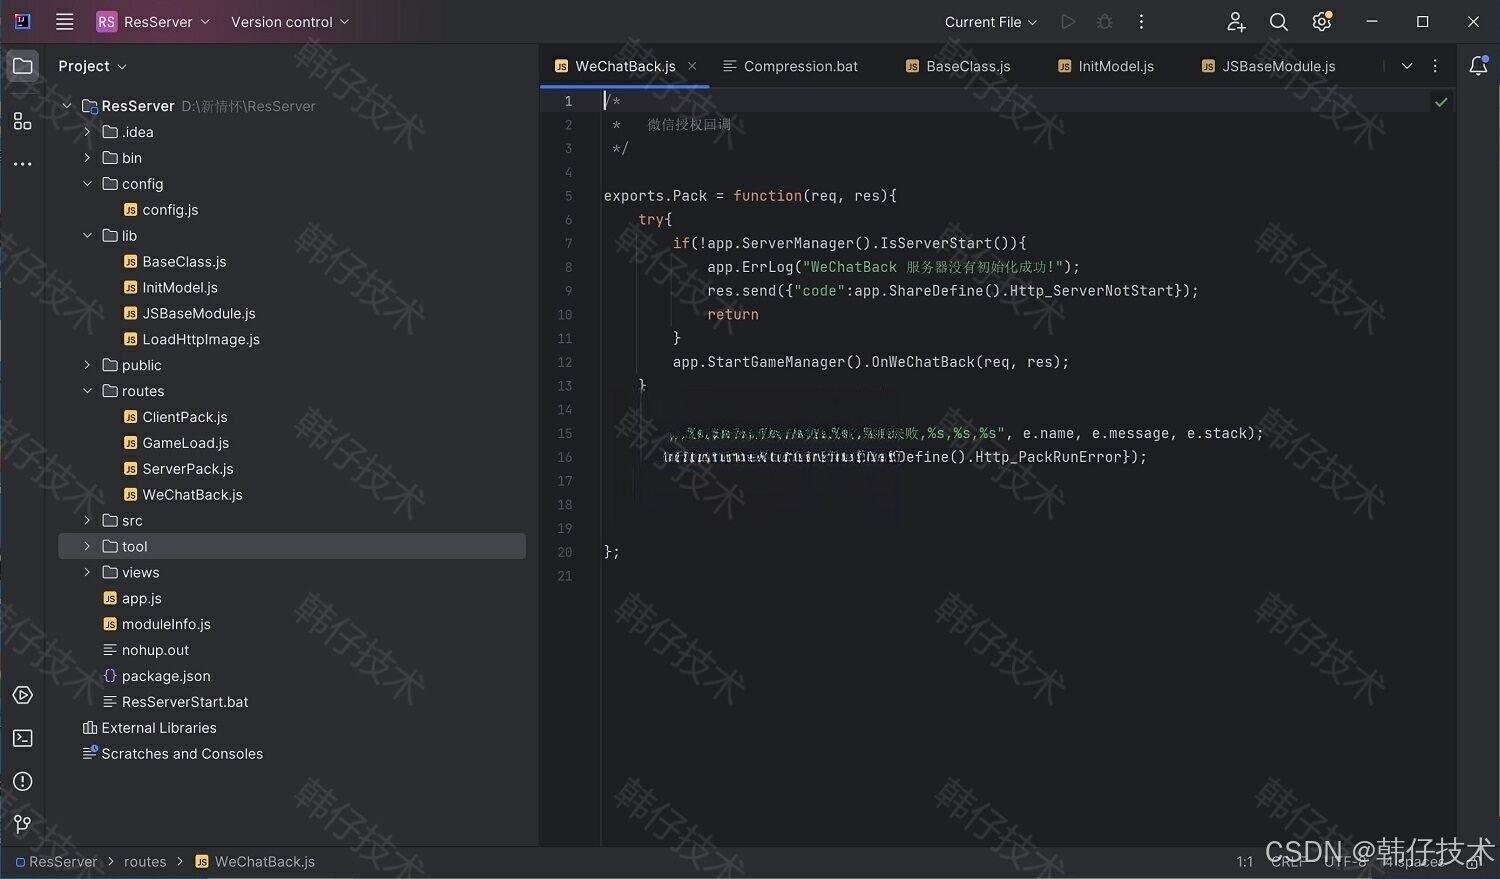Open IDE settings gear
The image size is (1500, 879).
click(1322, 21)
